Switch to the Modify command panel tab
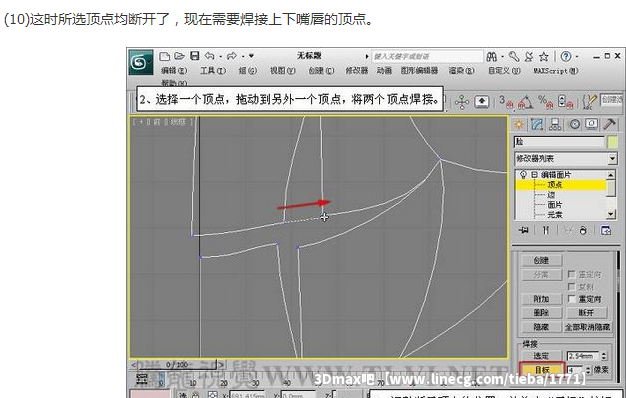This screenshot has height=398, width=626. 537,125
